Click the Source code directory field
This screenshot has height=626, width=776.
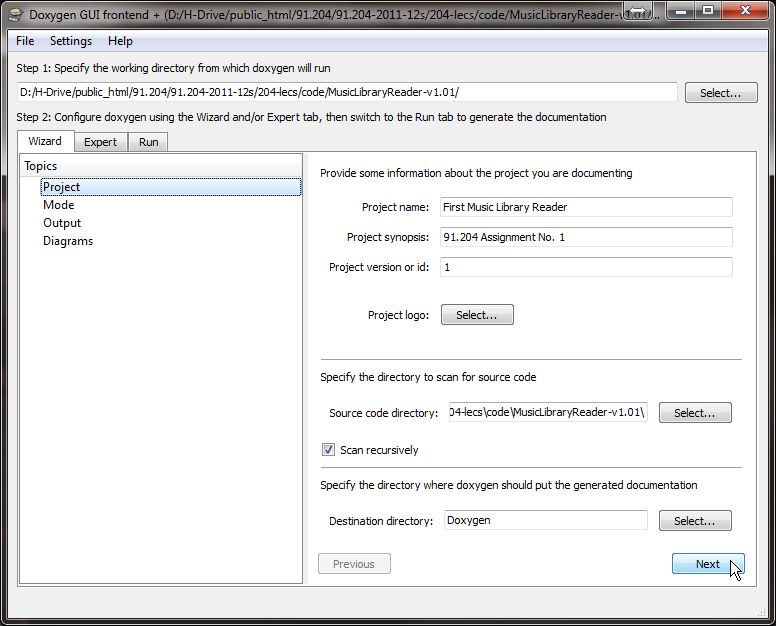[x=548, y=412]
